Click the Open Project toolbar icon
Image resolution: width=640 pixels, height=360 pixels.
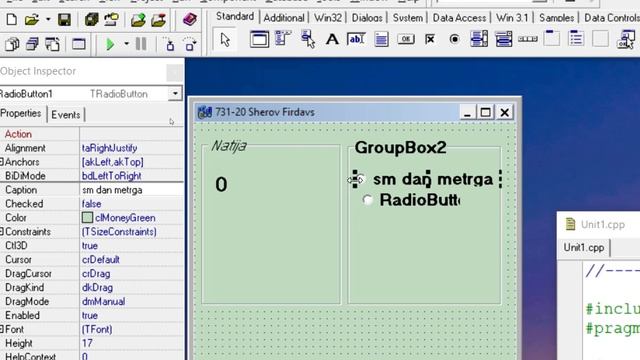111,20
